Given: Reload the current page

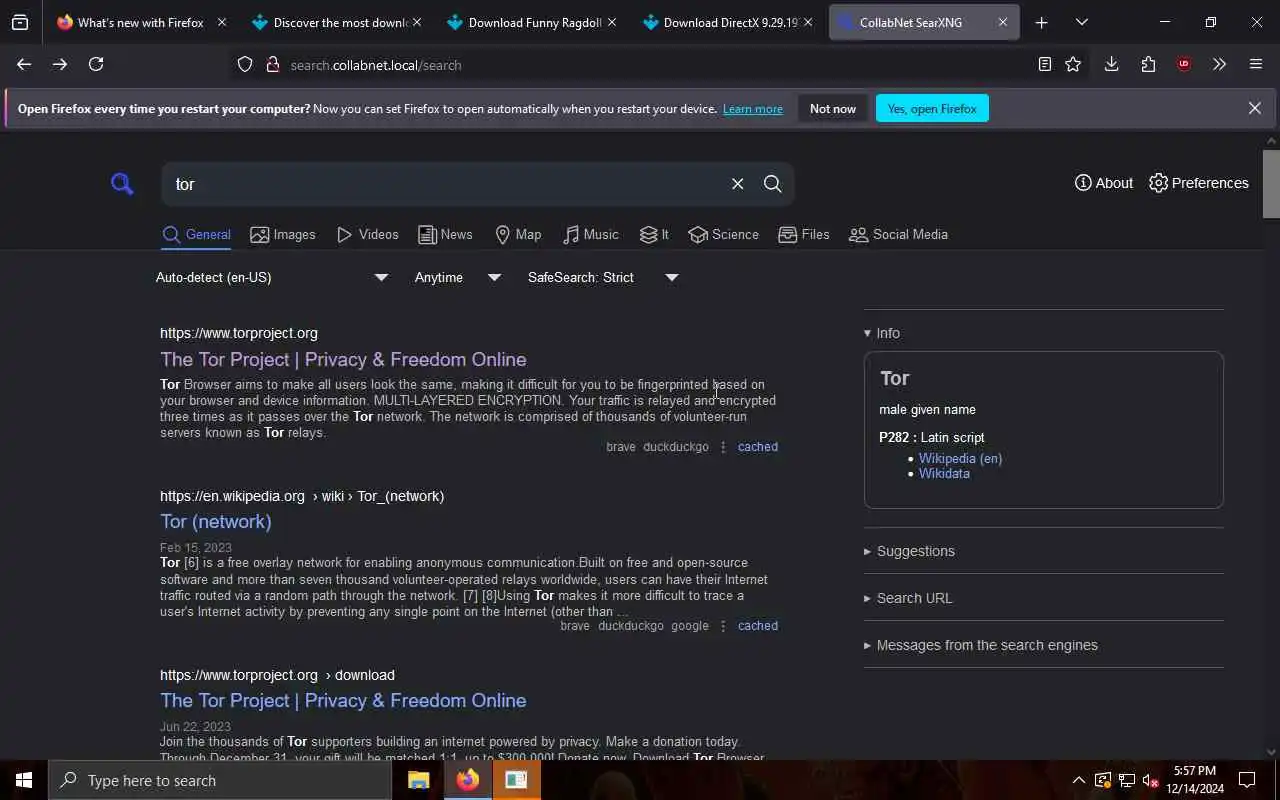Looking at the screenshot, I should (x=96, y=64).
